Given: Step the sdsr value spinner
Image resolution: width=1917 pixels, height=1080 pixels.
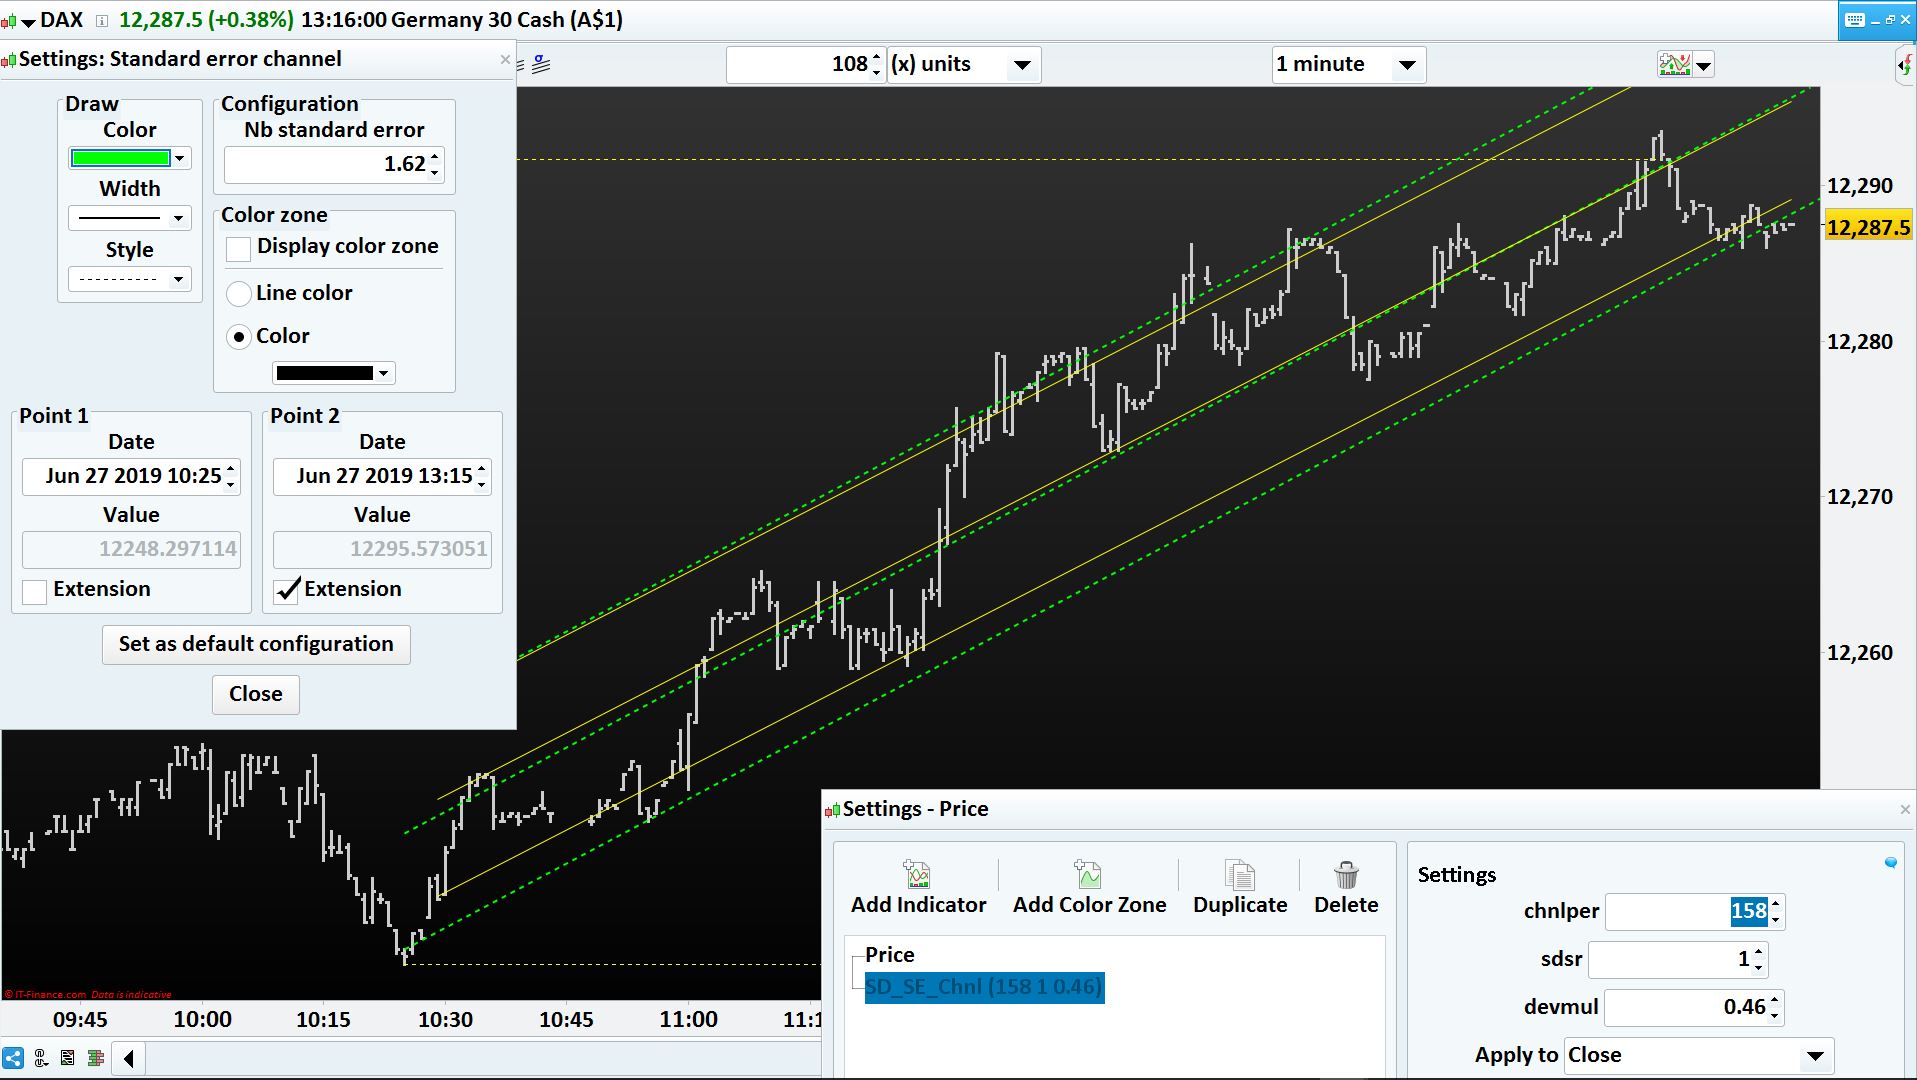Looking at the screenshot, I should pos(1759,960).
